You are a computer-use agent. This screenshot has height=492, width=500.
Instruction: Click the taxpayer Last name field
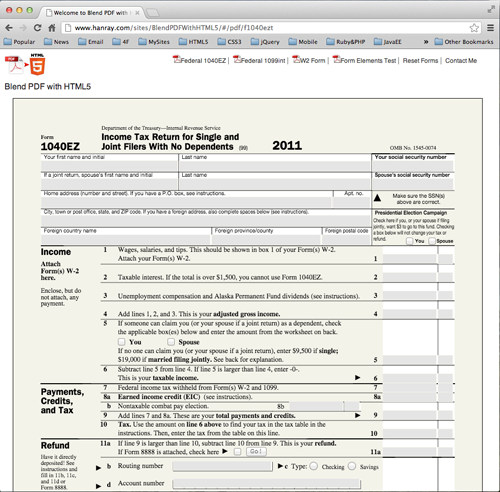pos(275,166)
